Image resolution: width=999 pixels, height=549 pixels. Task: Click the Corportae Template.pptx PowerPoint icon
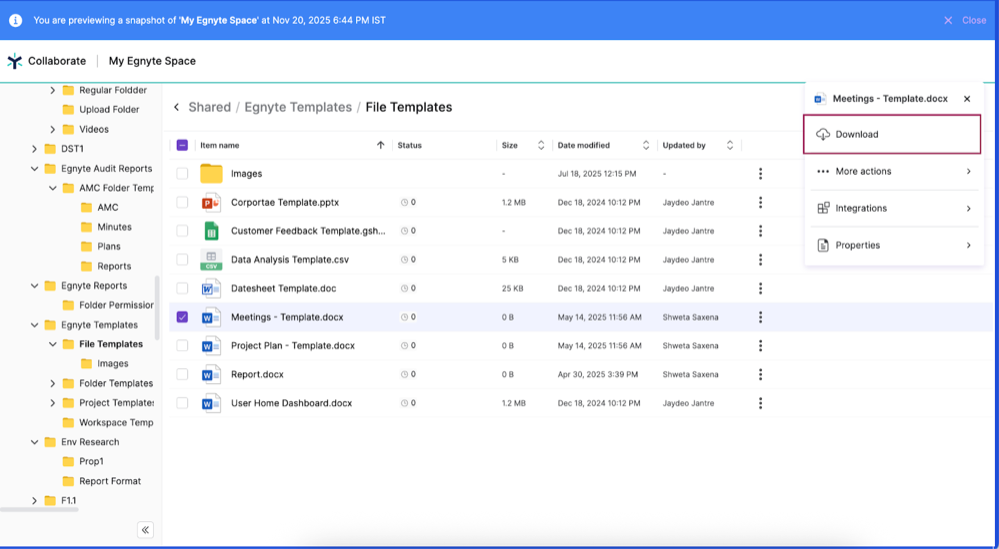(x=211, y=203)
